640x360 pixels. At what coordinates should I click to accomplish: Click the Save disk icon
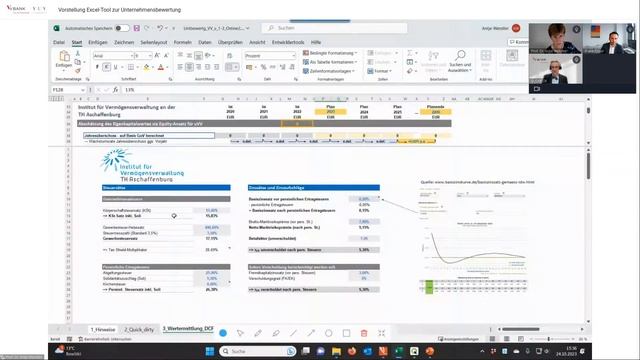136,28
